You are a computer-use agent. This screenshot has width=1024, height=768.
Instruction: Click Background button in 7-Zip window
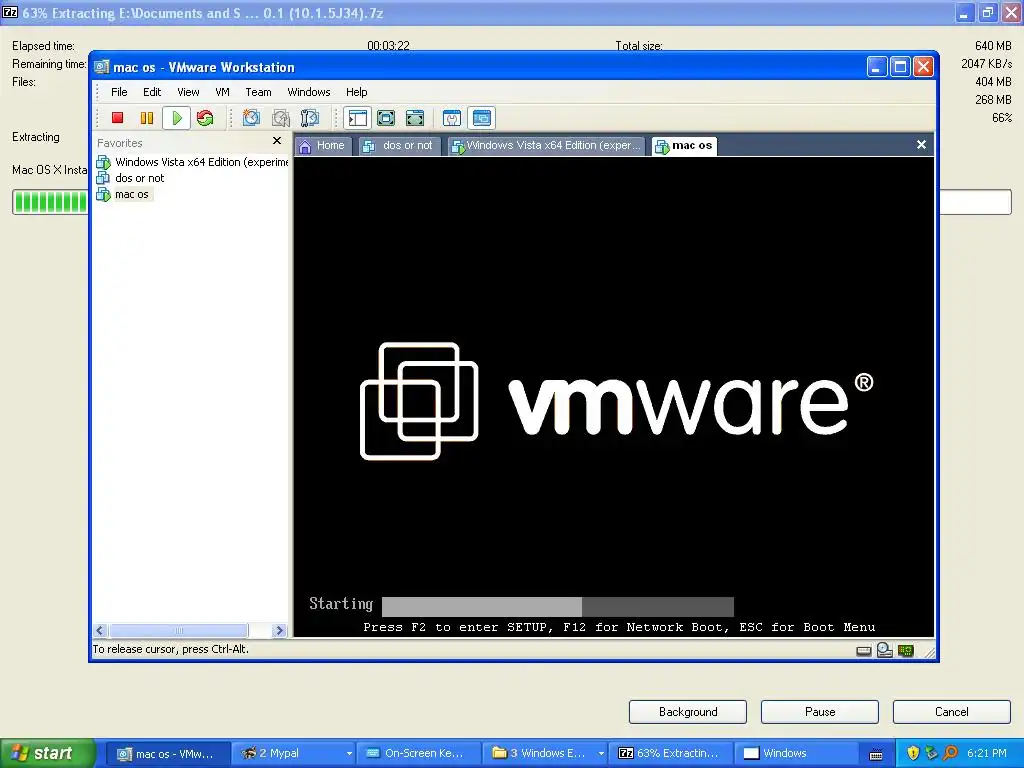click(688, 712)
